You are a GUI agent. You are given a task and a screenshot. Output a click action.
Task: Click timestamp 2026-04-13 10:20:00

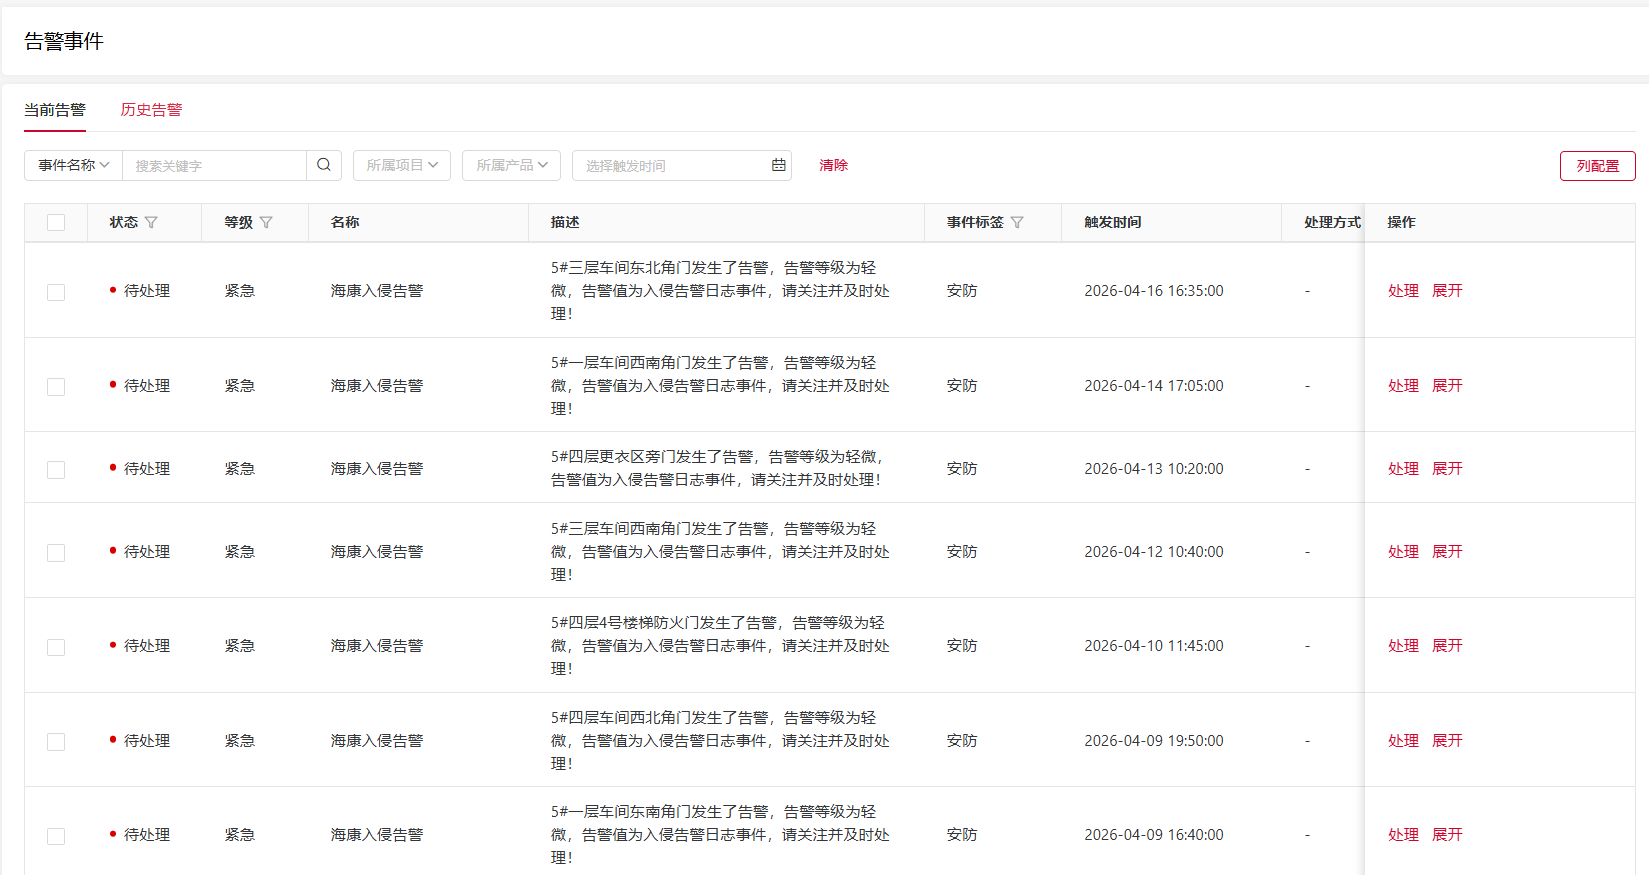[1154, 469]
